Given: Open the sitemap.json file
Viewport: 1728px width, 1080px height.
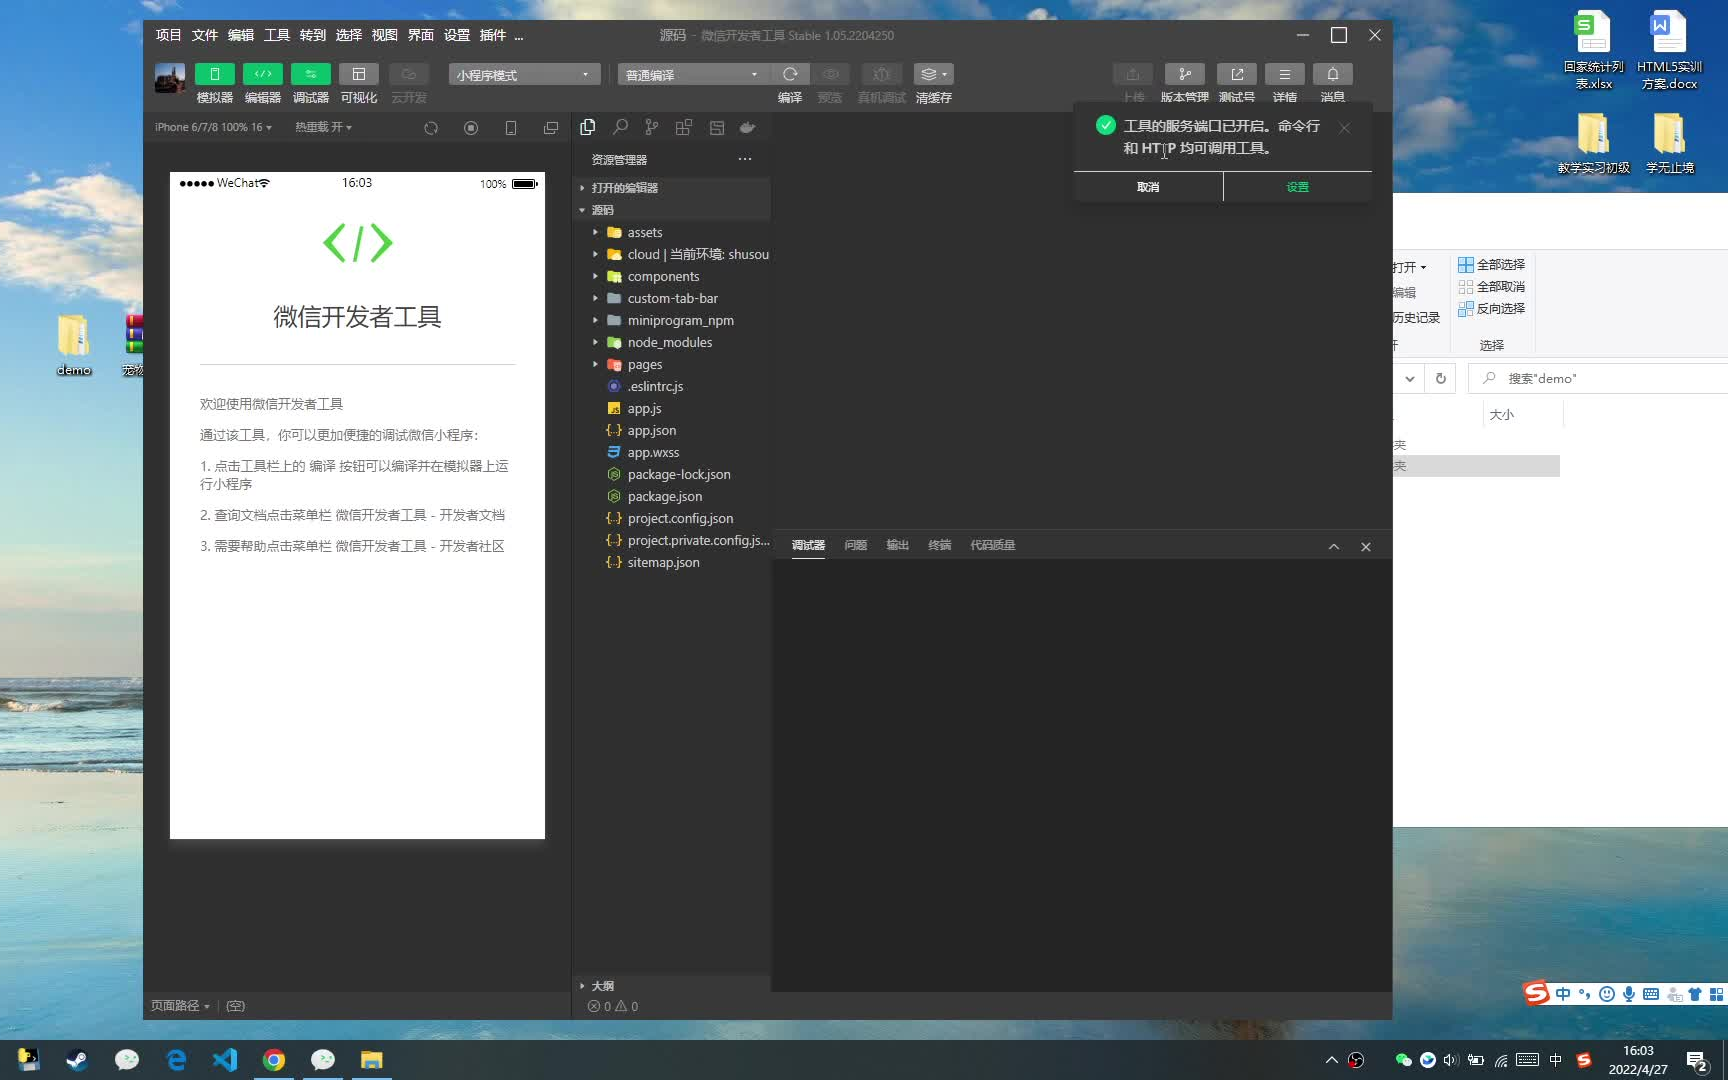Looking at the screenshot, I should pos(672,562).
